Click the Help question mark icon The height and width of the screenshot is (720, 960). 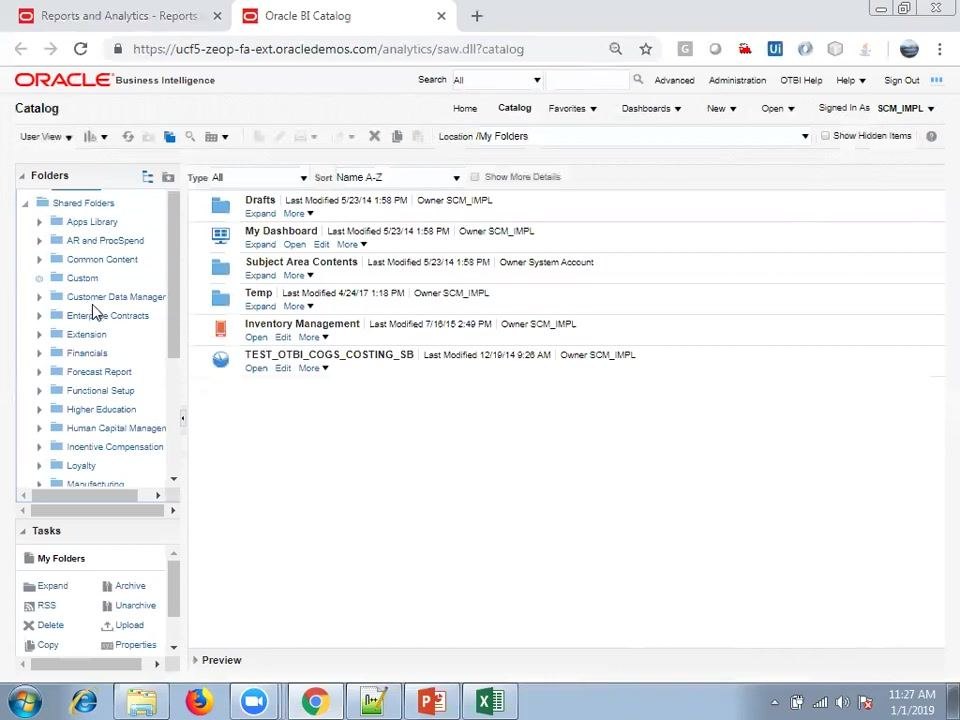[931, 137]
